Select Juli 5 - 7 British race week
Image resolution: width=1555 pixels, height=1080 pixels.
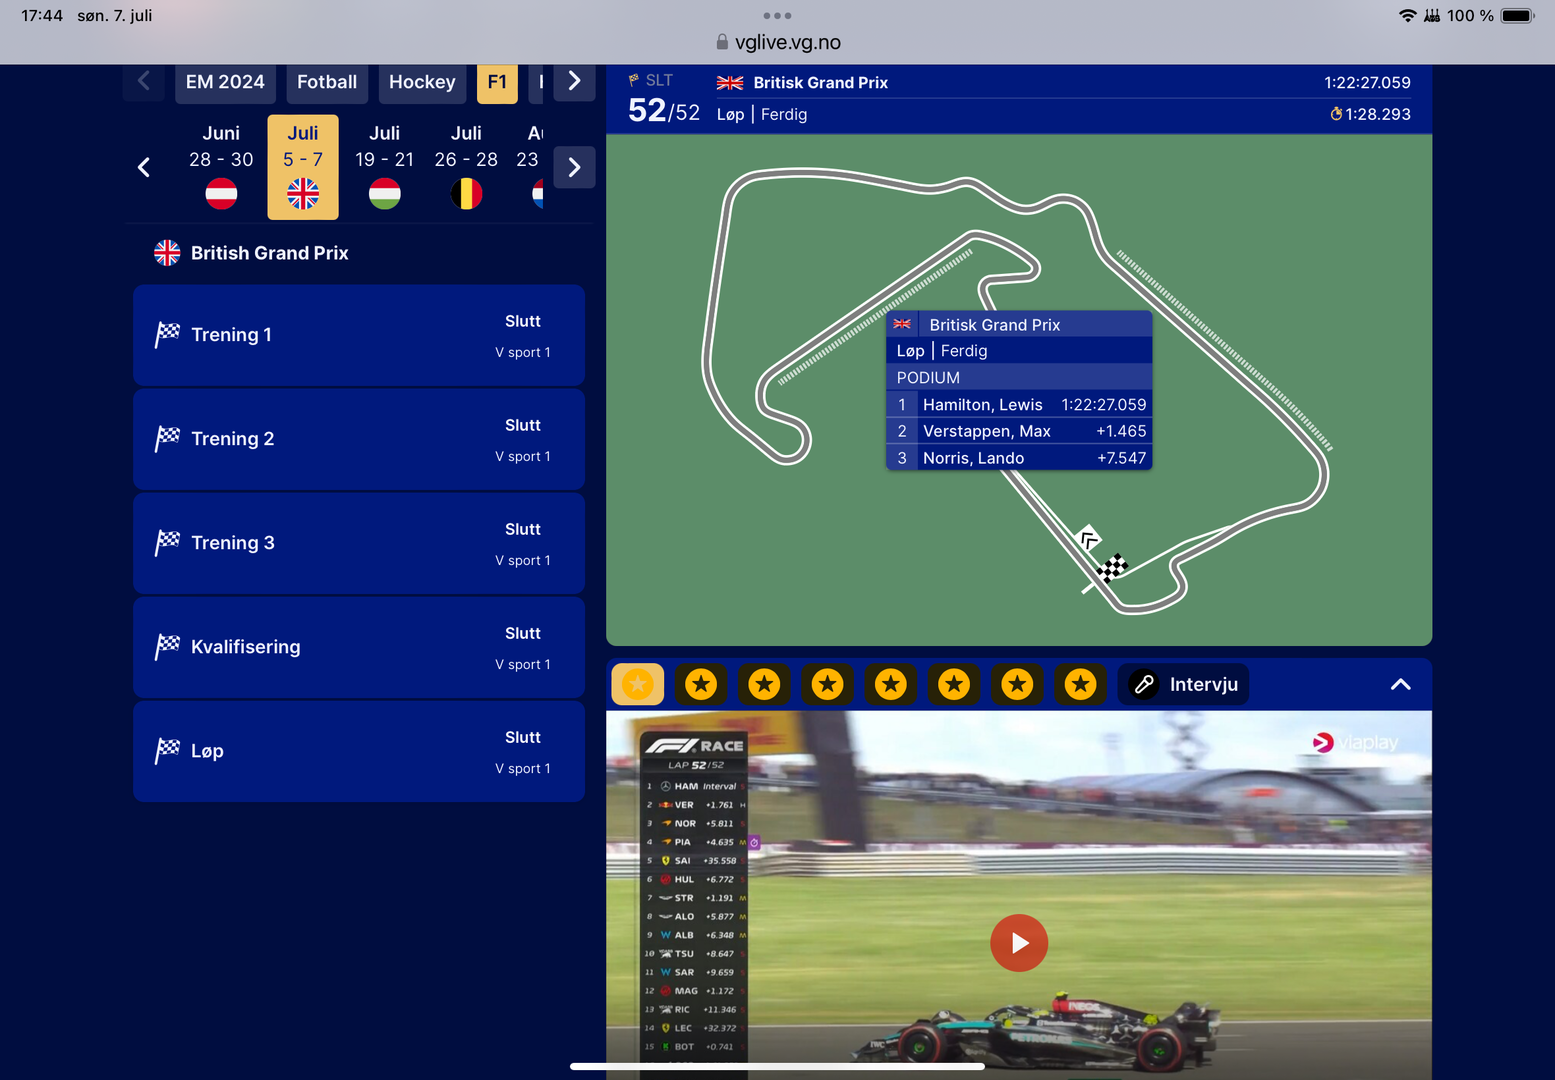[303, 166]
